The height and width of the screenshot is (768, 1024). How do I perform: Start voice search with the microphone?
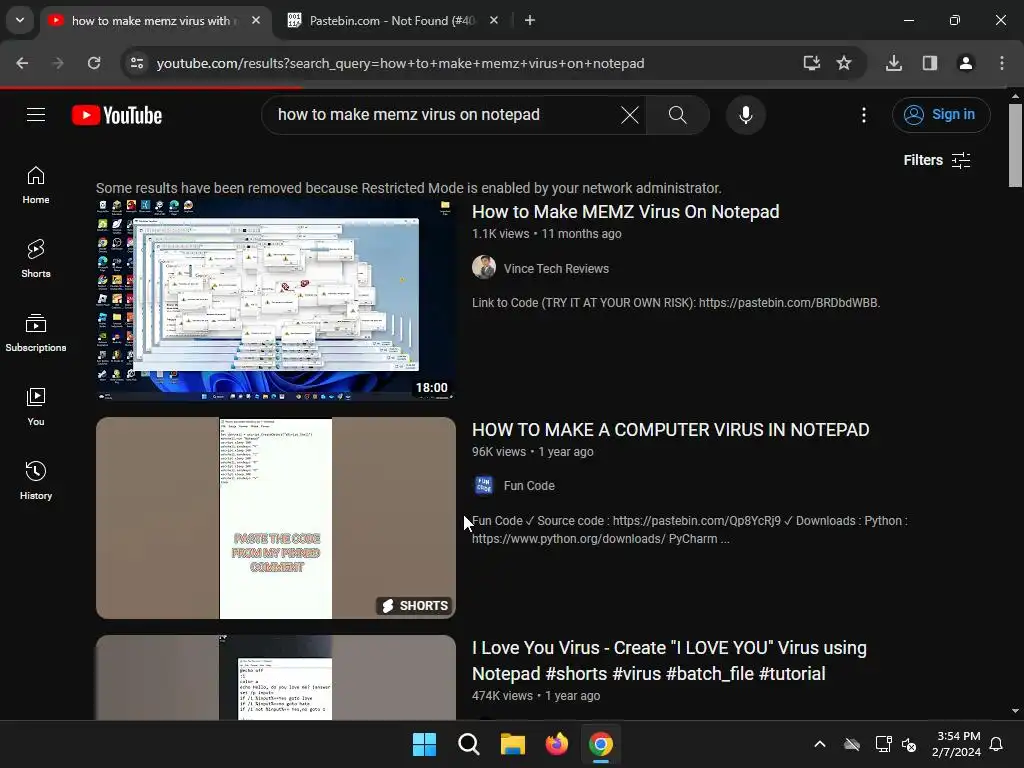click(x=745, y=115)
